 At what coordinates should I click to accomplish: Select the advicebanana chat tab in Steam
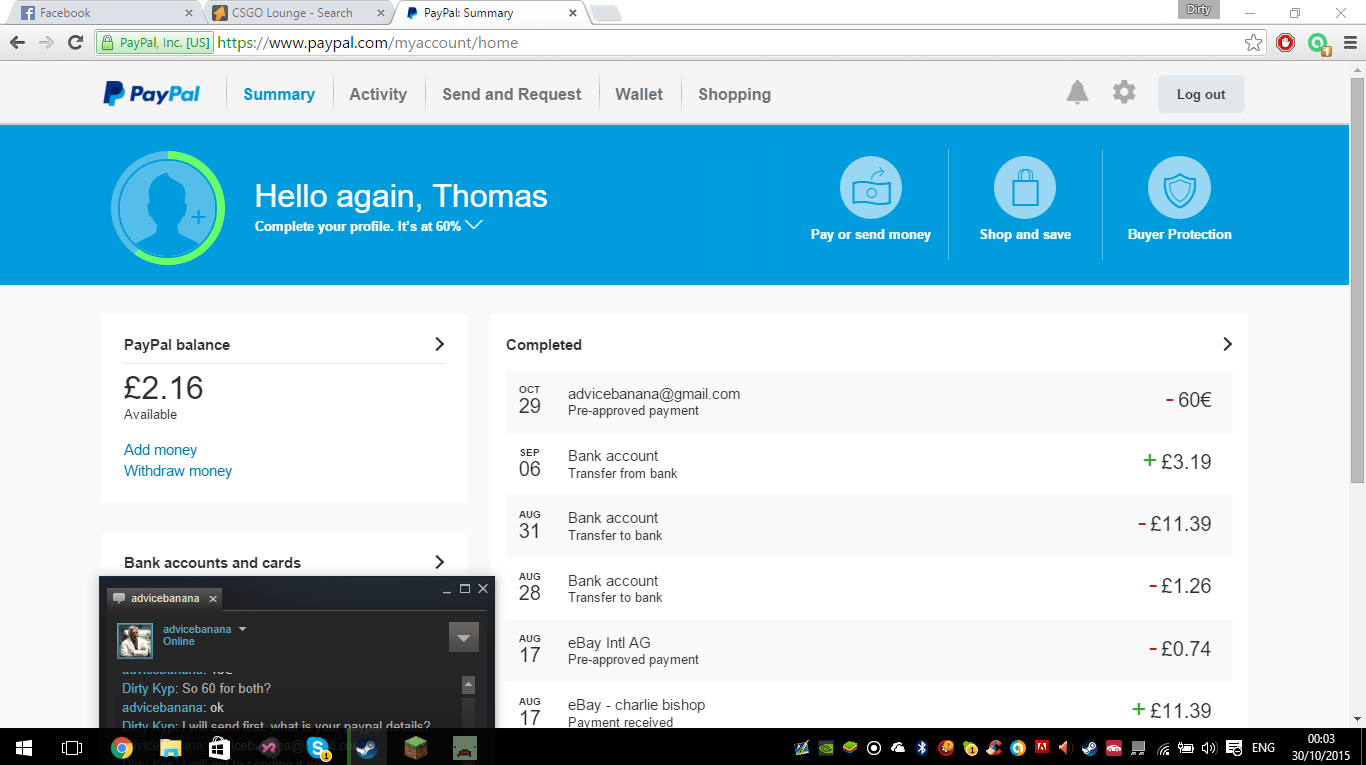click(165, 598)
